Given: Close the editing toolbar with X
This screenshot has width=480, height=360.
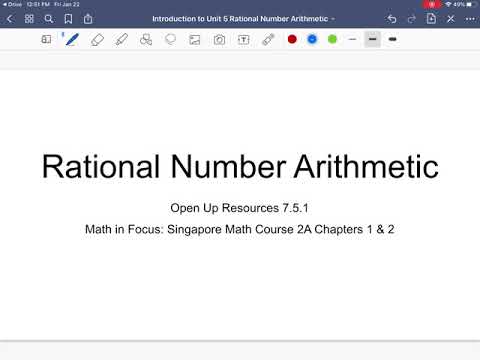Looking at the screenshot, I should point(451,19).
